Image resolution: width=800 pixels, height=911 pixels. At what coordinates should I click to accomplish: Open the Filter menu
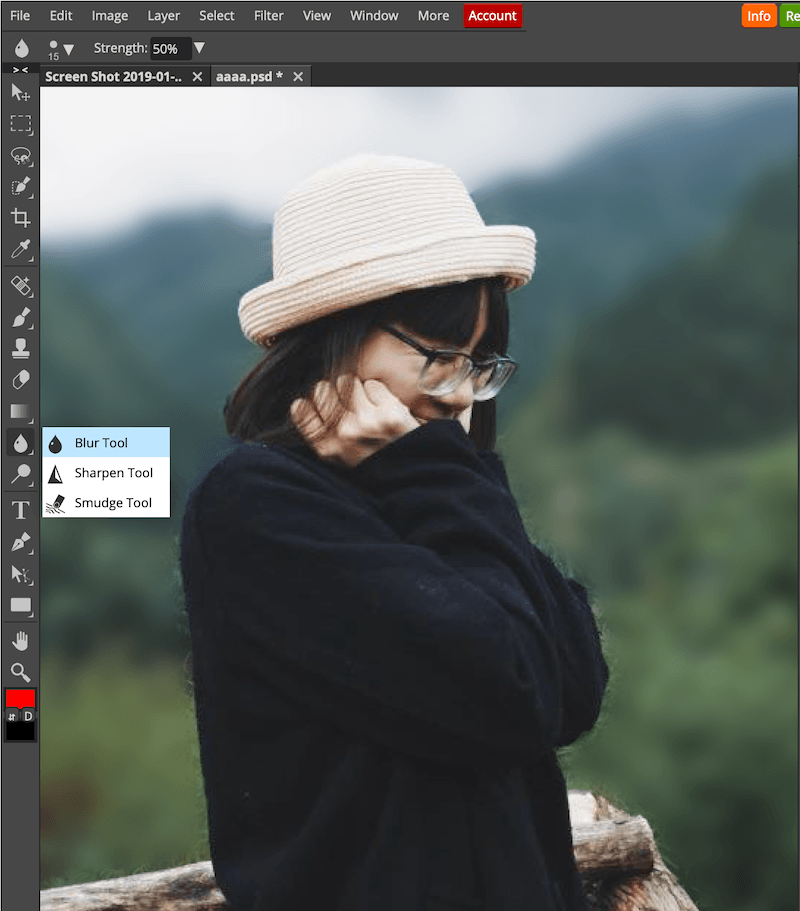point(268,16)
